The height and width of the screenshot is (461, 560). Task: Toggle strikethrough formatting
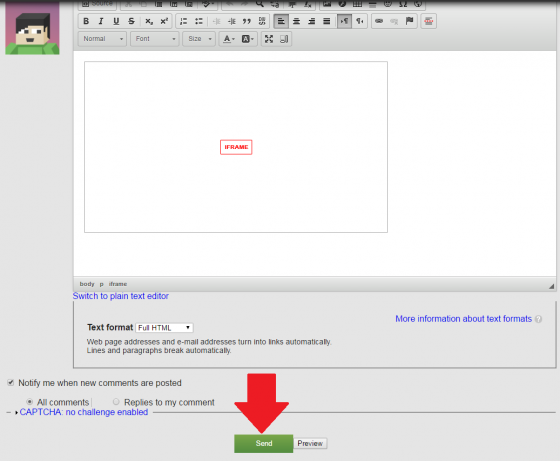[x=131, y=21]
